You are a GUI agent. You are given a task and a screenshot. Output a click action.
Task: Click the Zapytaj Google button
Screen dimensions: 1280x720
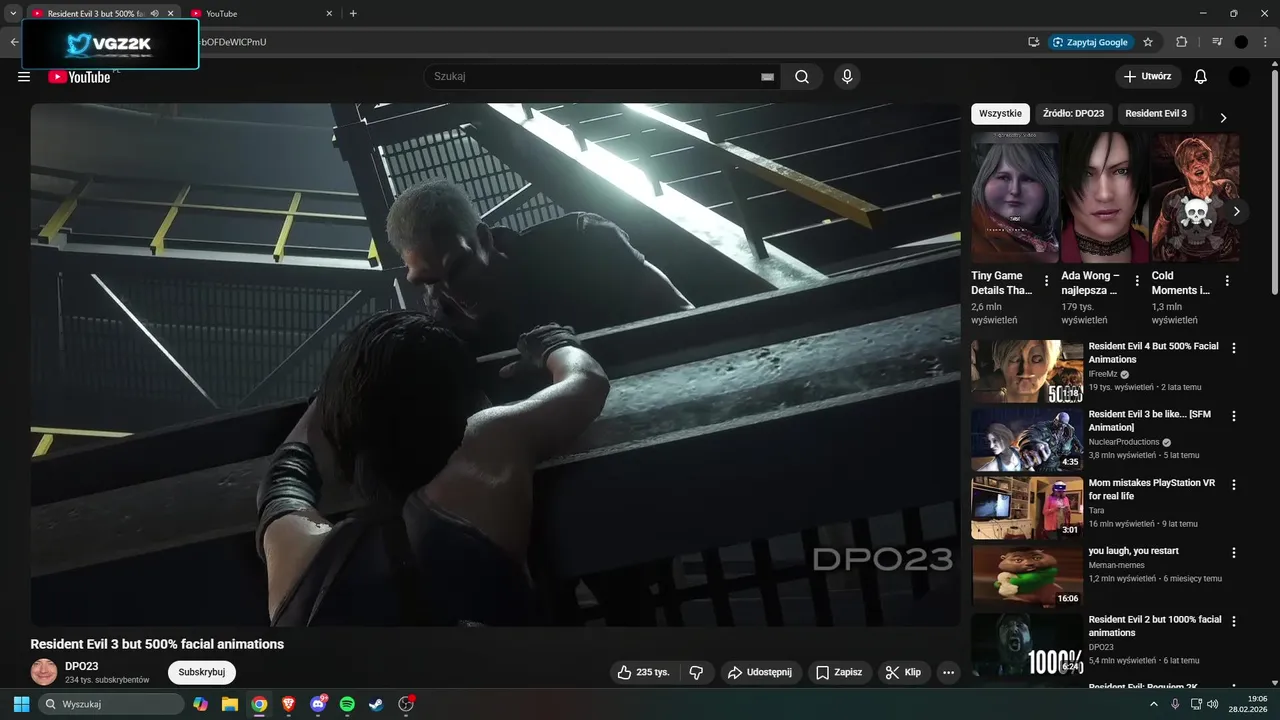pos(1091,42)
